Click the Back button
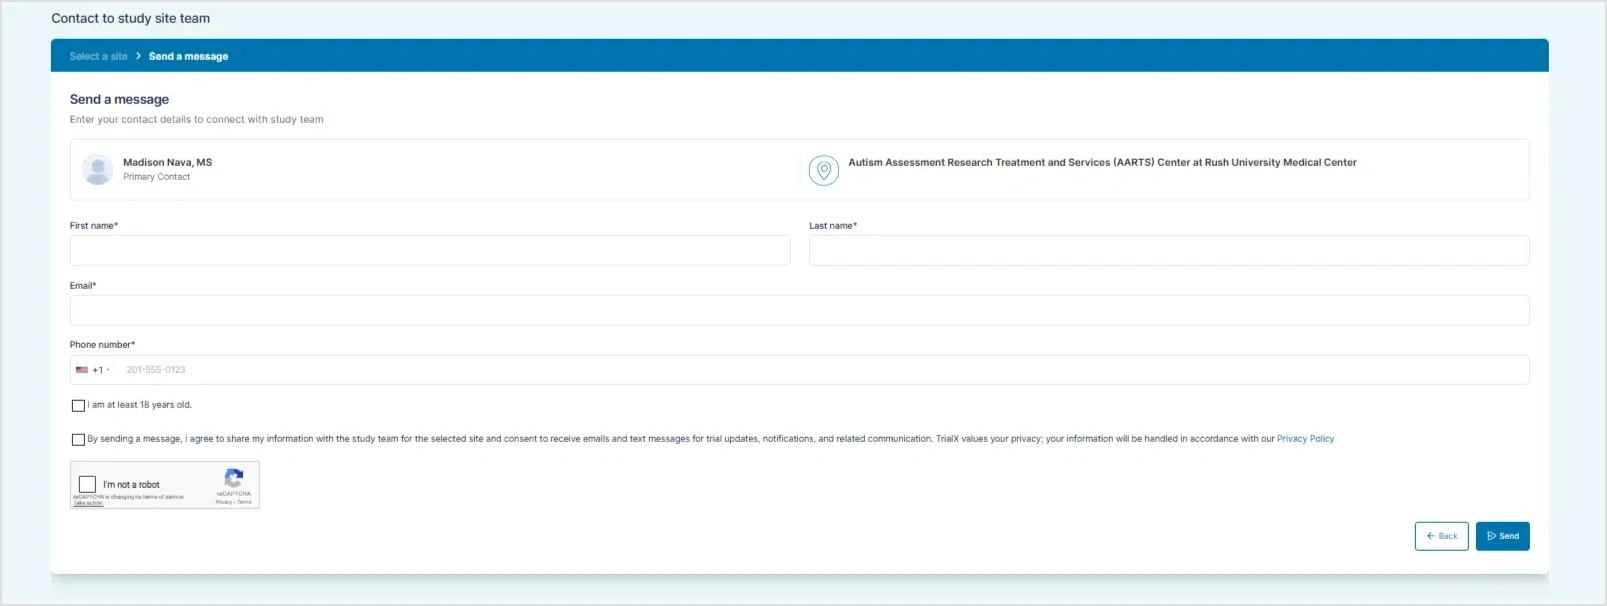 pos(1441,536)
